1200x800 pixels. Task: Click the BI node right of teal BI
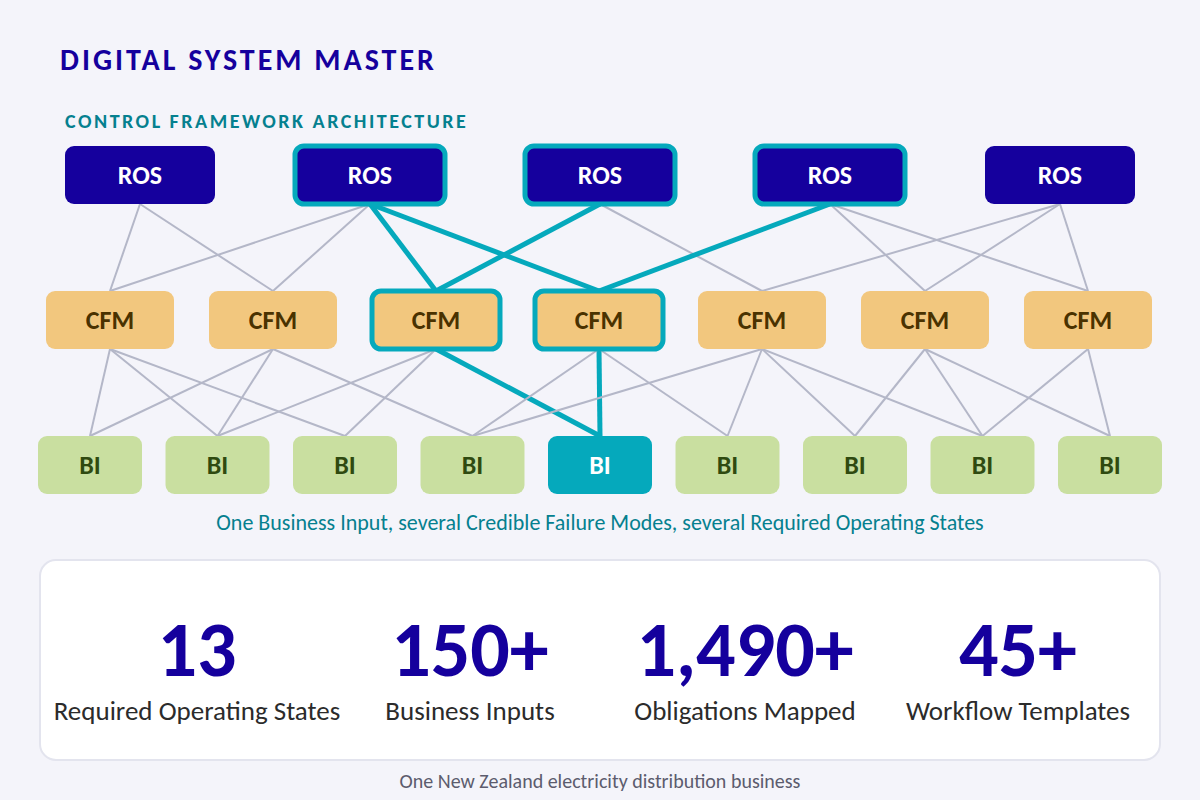click(x=727, y=465)
